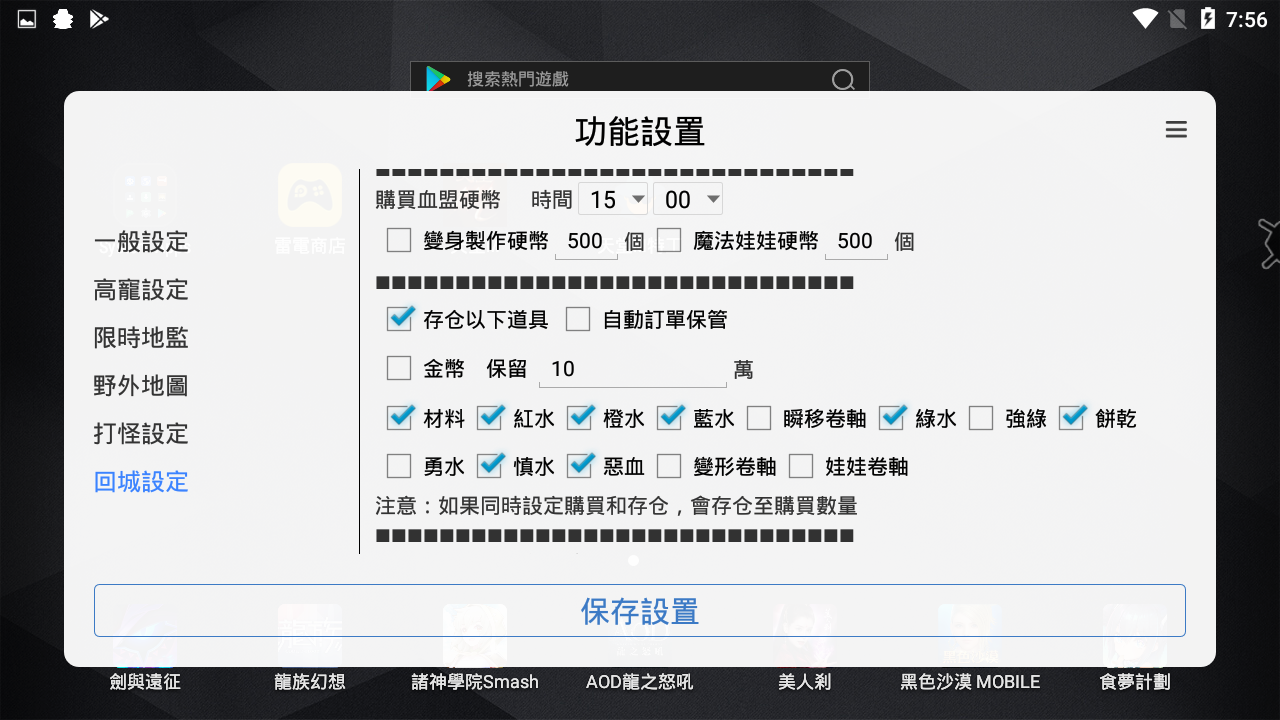Enable the 瞬移卷軸 checkbox

coord(759,418)
